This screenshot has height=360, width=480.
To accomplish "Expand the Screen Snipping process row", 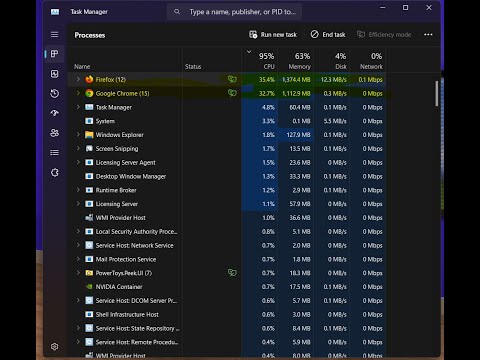I will click(78, 148).
